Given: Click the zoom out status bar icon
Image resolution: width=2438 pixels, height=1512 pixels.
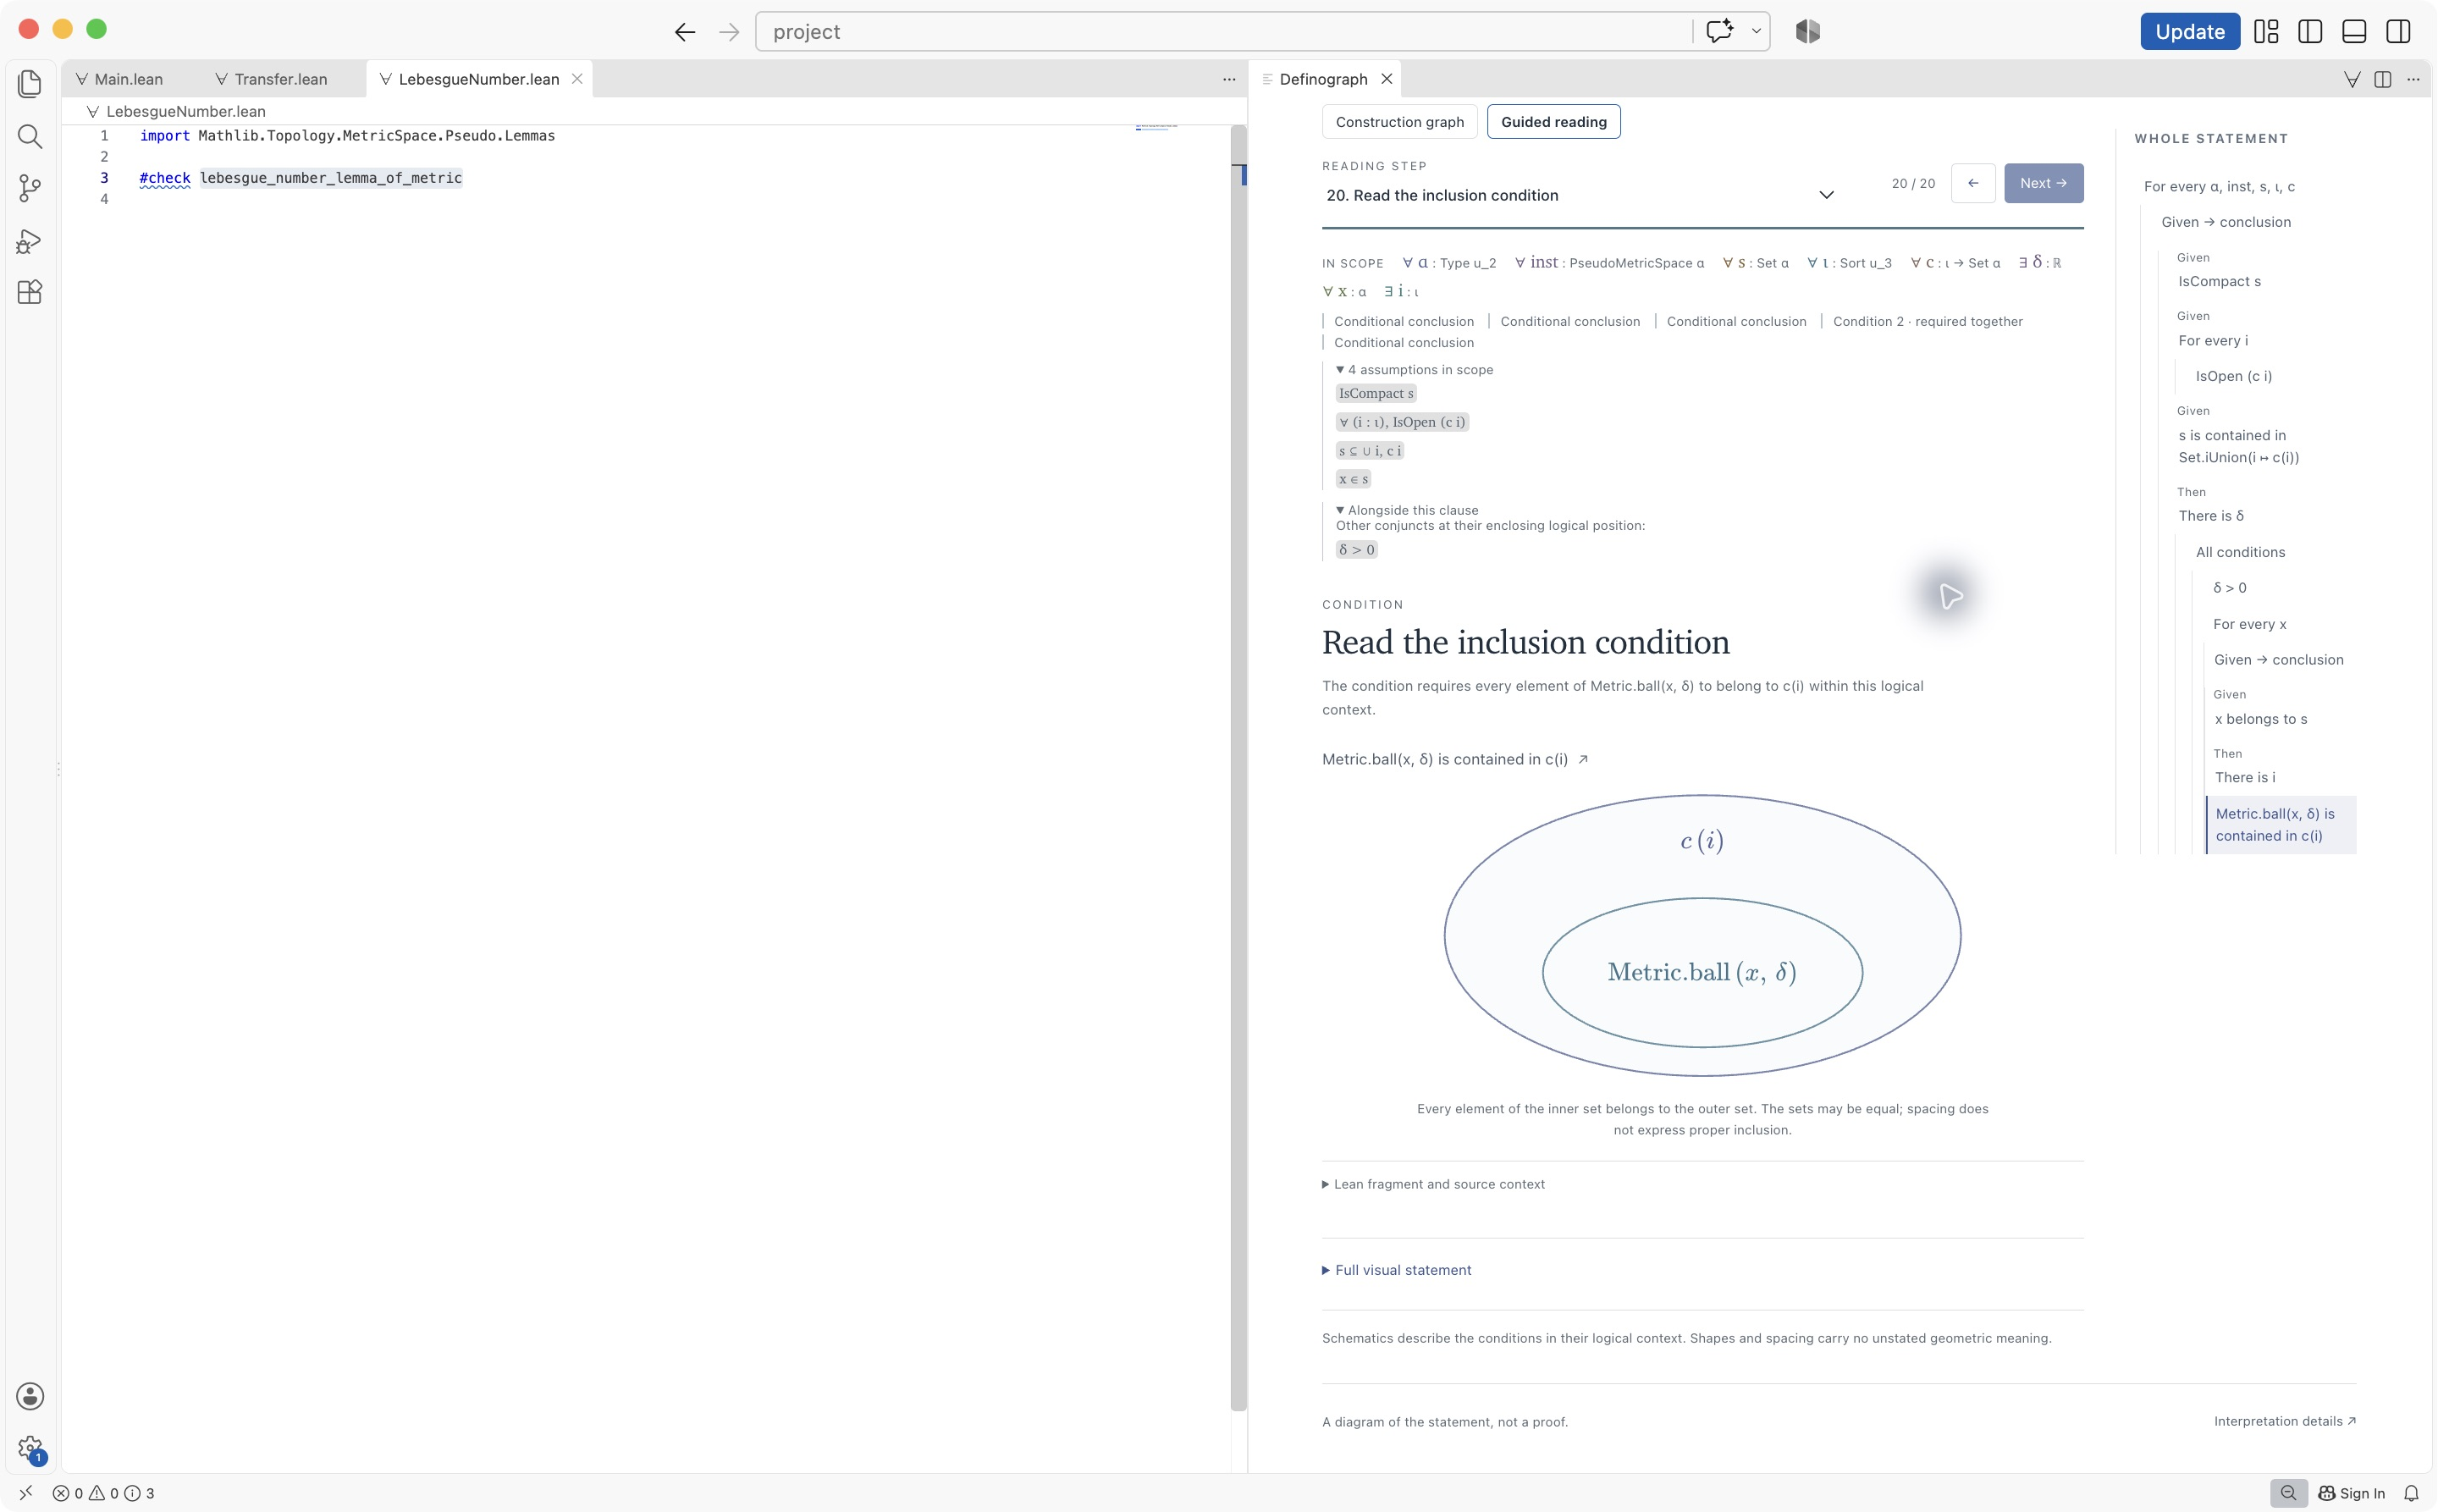Looking at the screenshot, I should (x=2288, y=1493).
